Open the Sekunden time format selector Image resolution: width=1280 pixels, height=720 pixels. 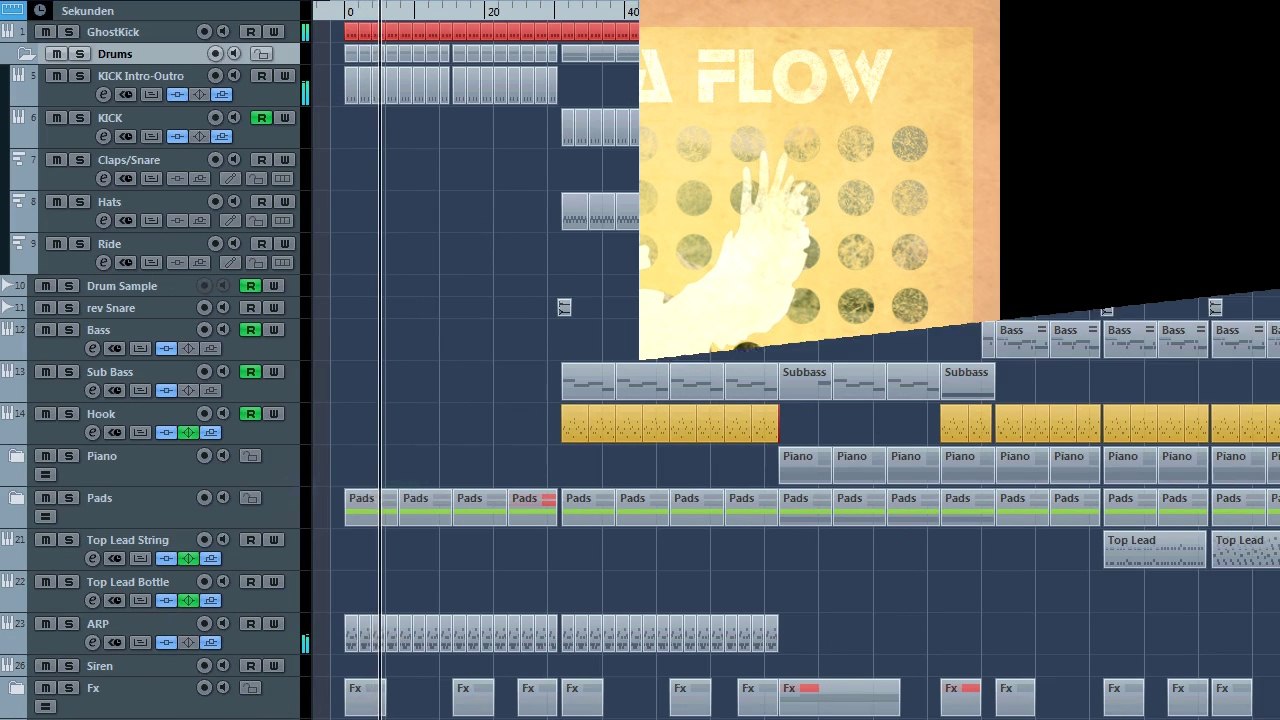click(x=87, y=11)
